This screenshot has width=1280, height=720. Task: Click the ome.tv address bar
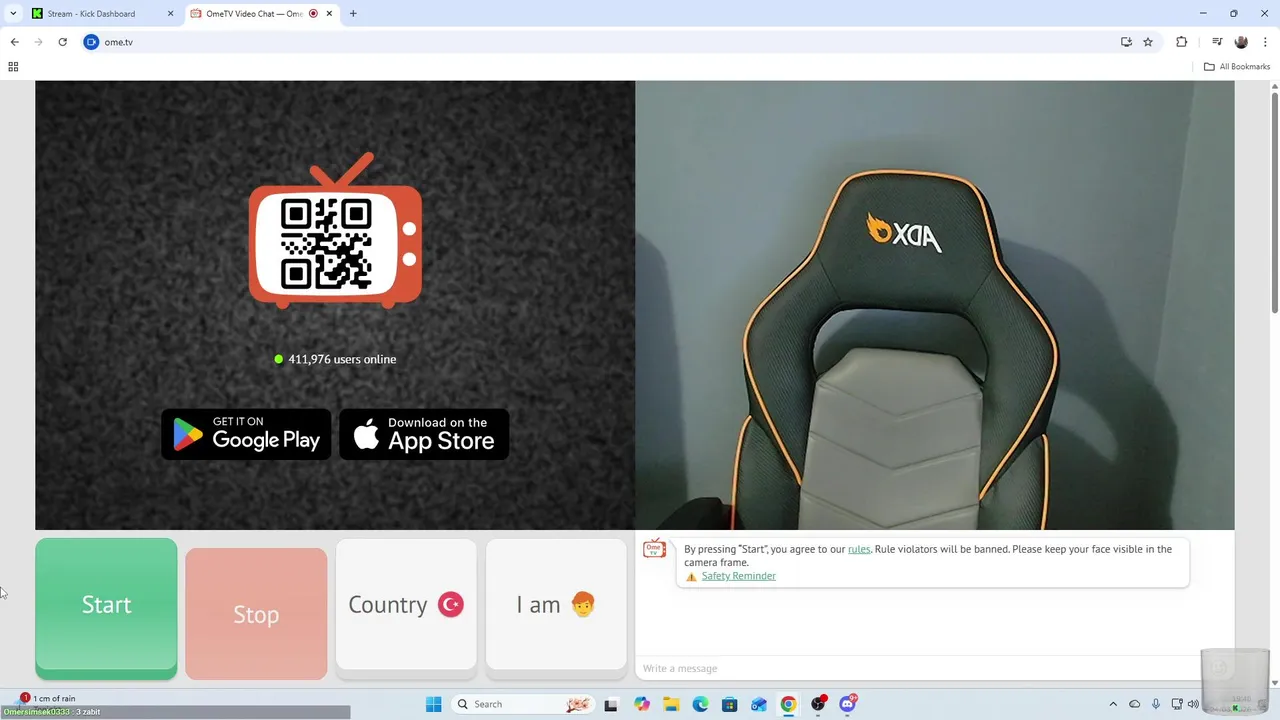[600, 42]
